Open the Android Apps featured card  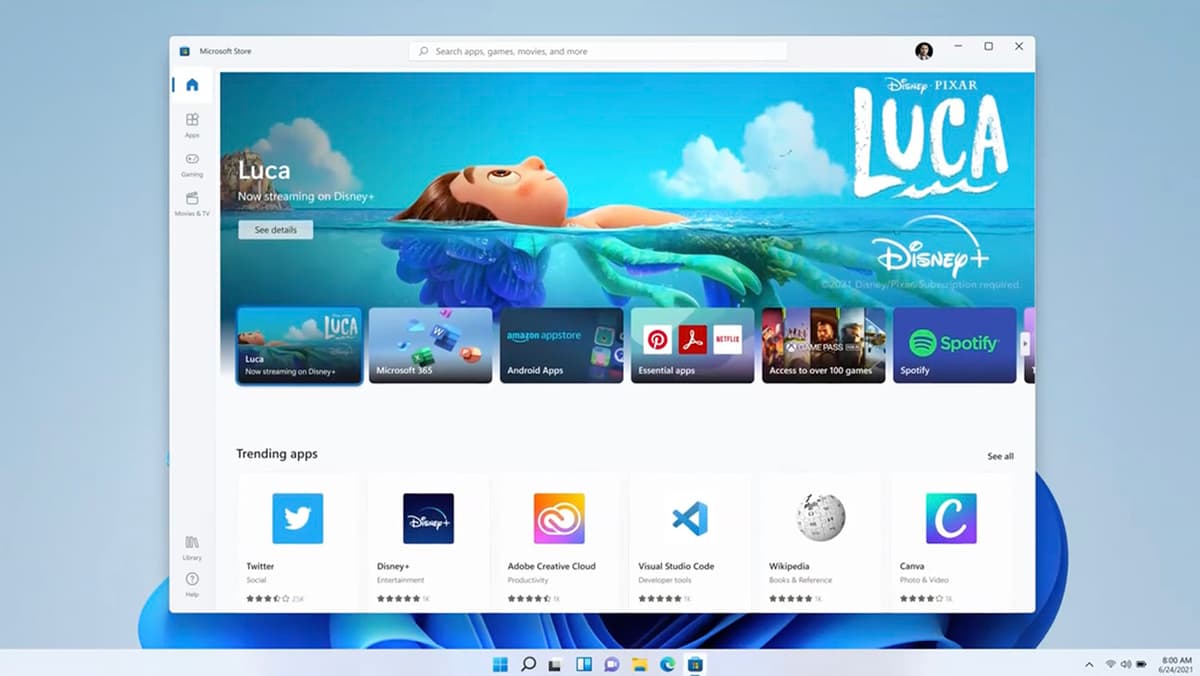pyautogui.click(x=561, y=345)
